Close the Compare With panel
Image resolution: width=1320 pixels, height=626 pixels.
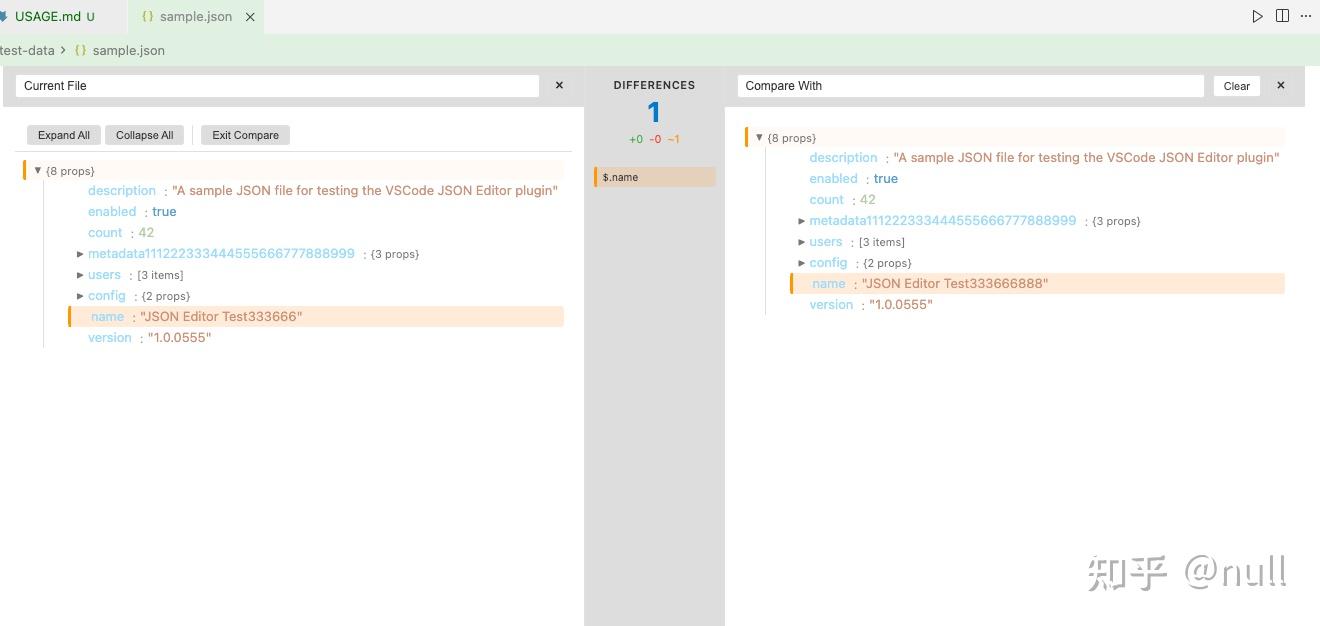1280,86
